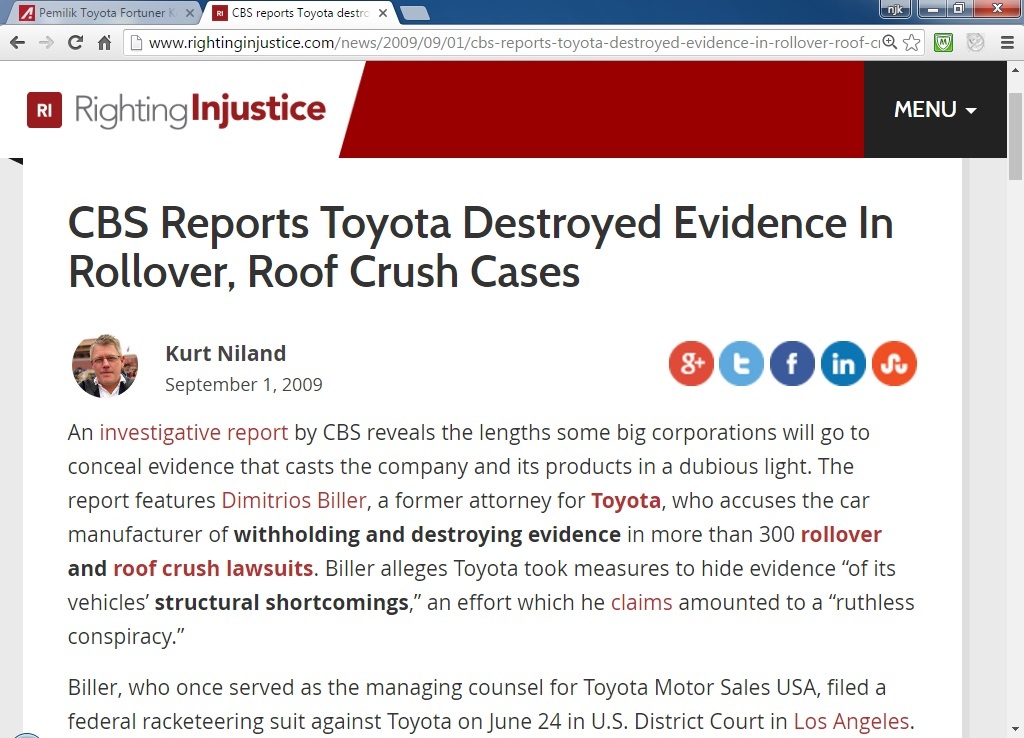Open the rollover link
The image size is (1024, 738).
[841, 534]
